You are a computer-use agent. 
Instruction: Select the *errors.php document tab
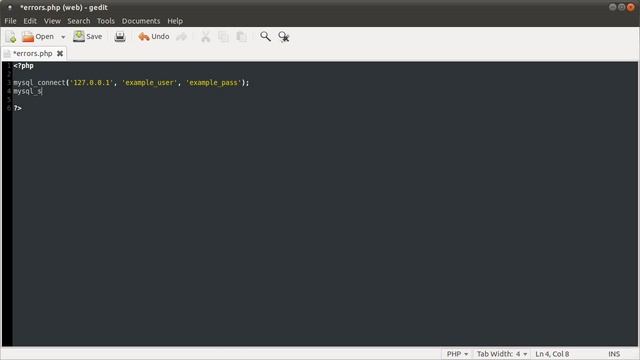point(33,53)
